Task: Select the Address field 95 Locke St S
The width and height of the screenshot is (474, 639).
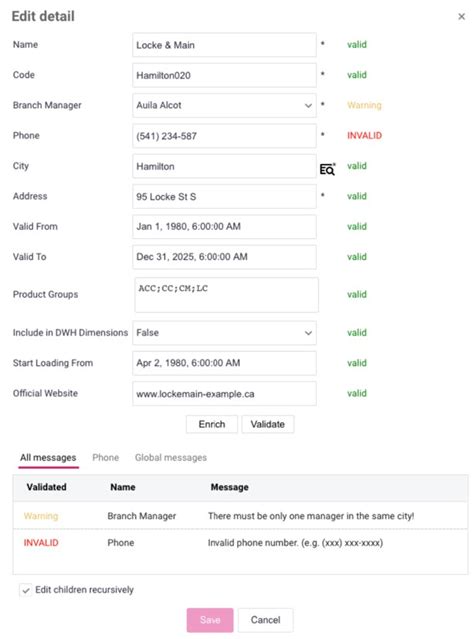Action: [x=224, y=196]
